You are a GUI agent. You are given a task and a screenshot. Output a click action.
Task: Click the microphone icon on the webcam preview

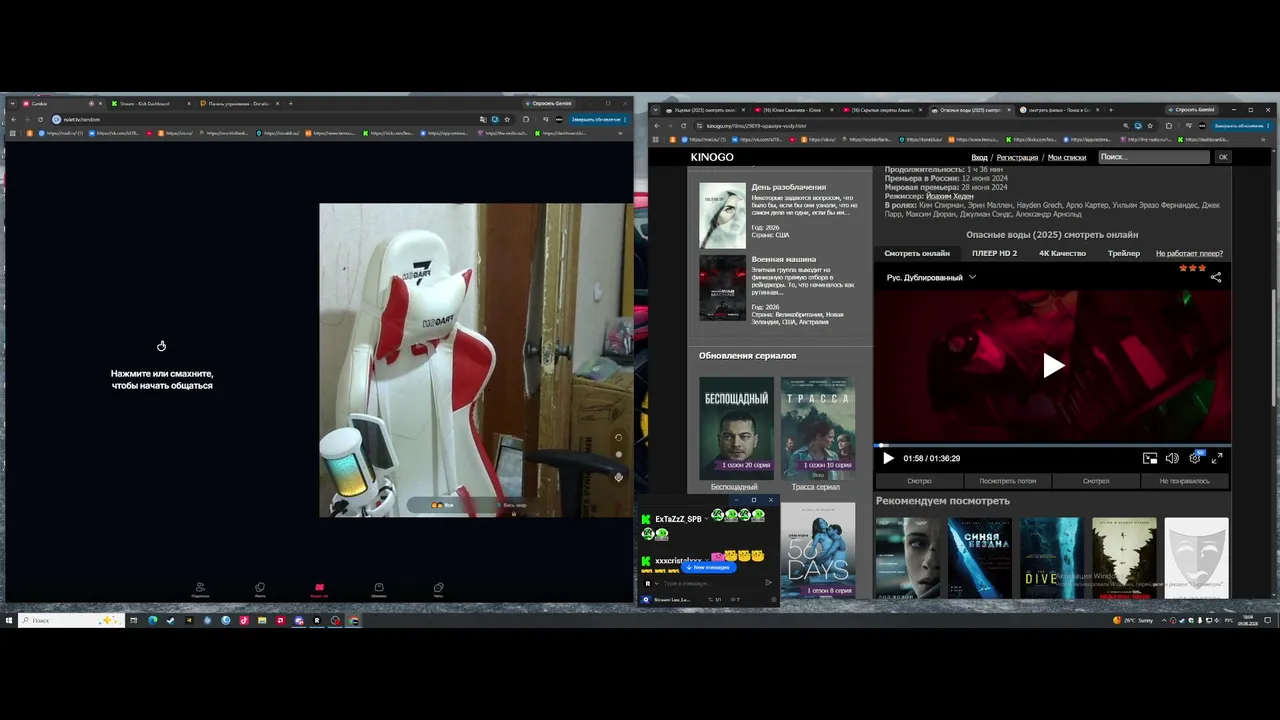[x=618, y=477]
